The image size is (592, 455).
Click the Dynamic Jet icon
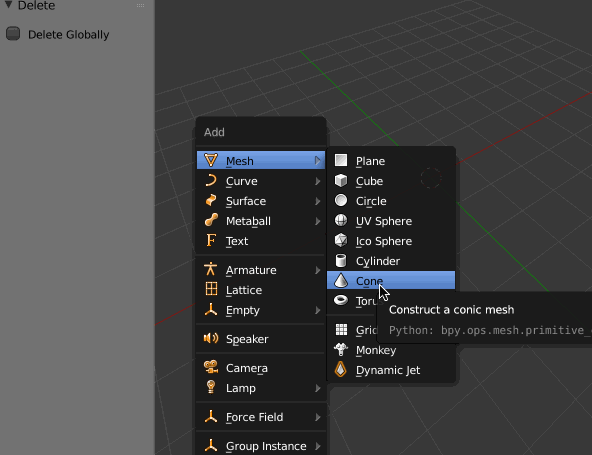tap(341, 369)
